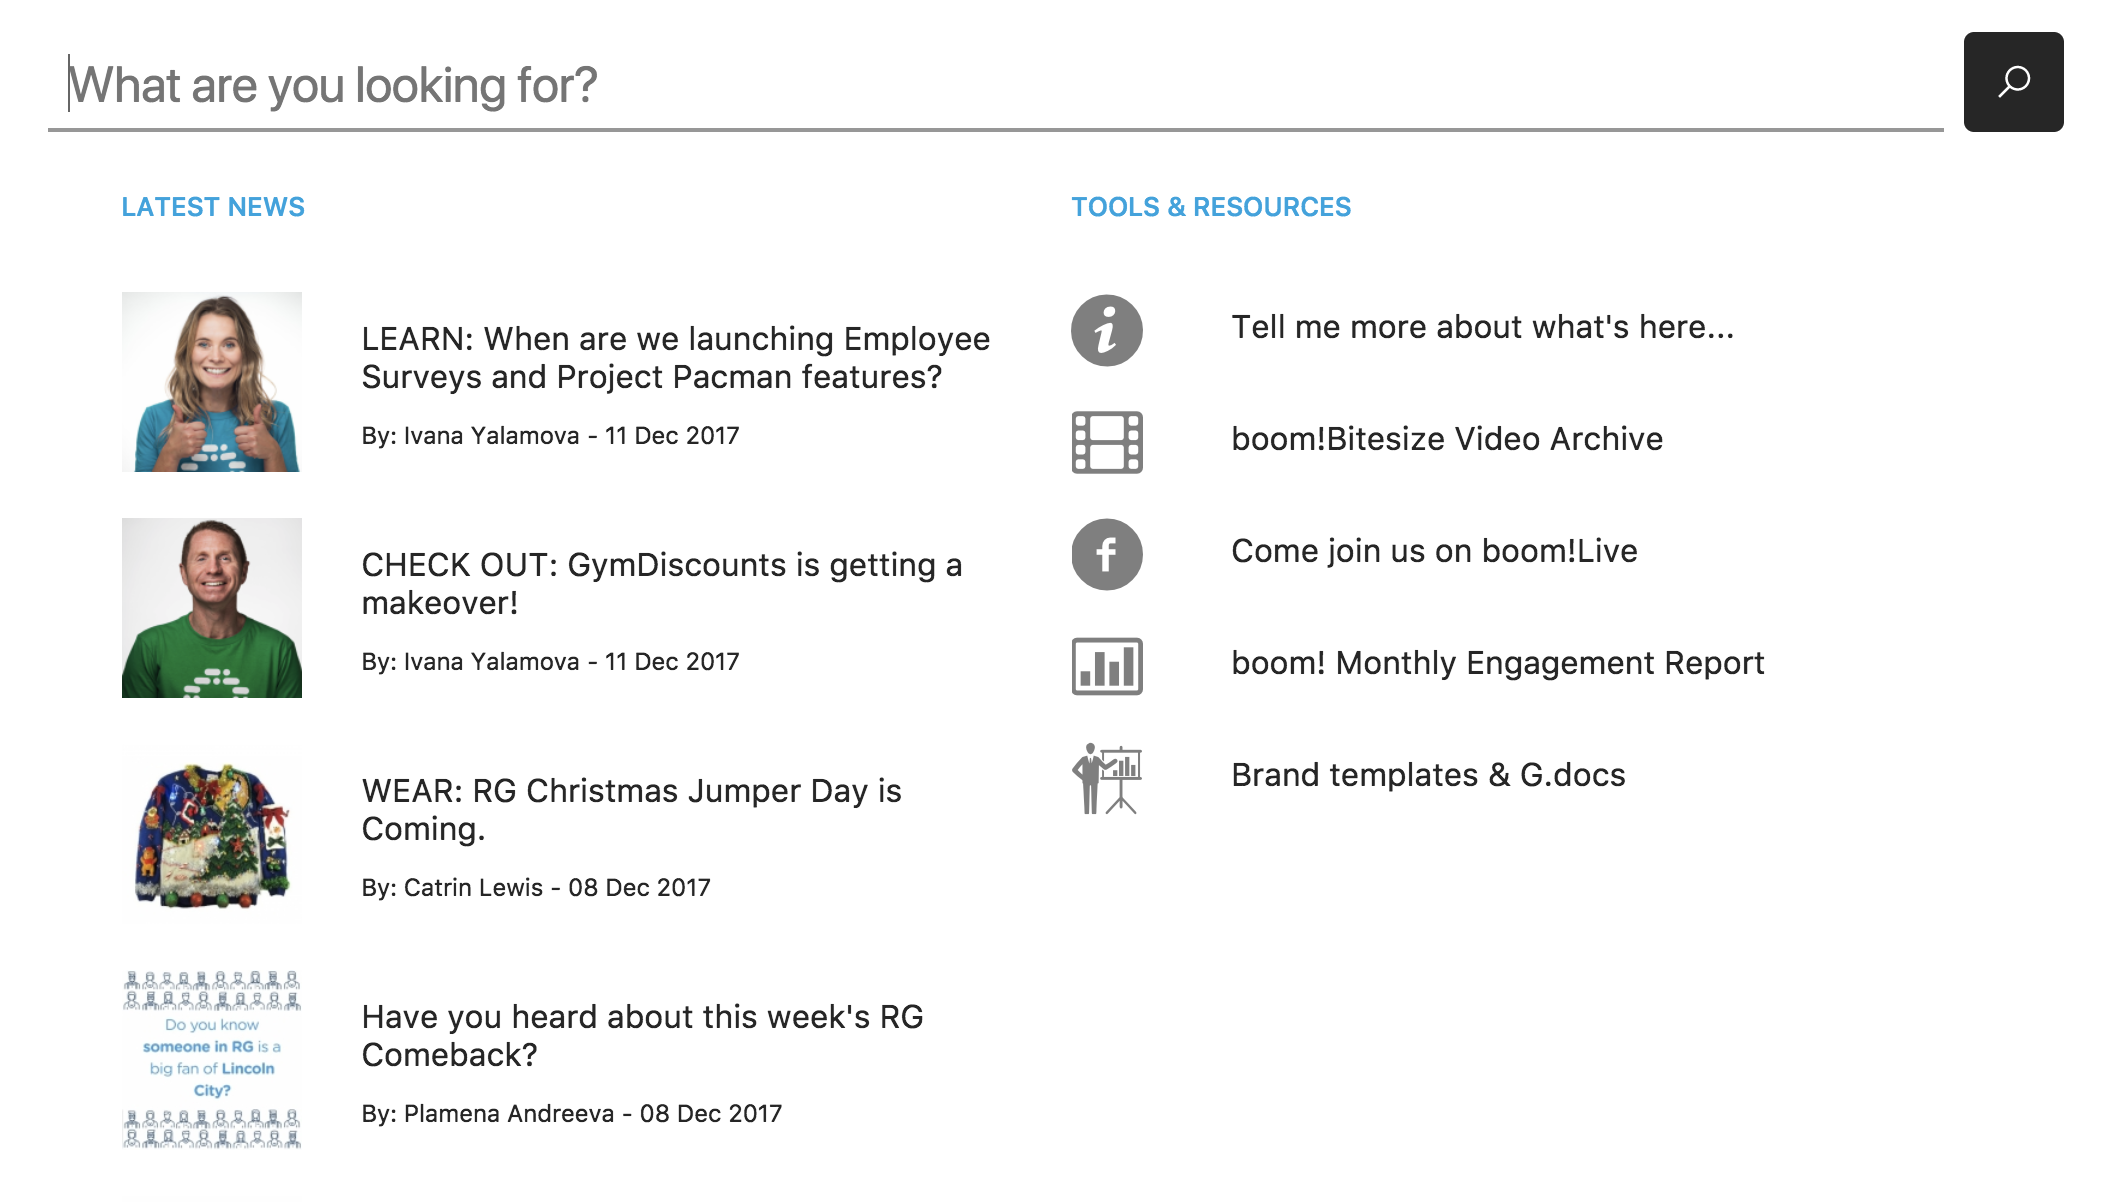
Task: Open 'Tell me more about what's here...'
Action: click(x=1482, y=327)
